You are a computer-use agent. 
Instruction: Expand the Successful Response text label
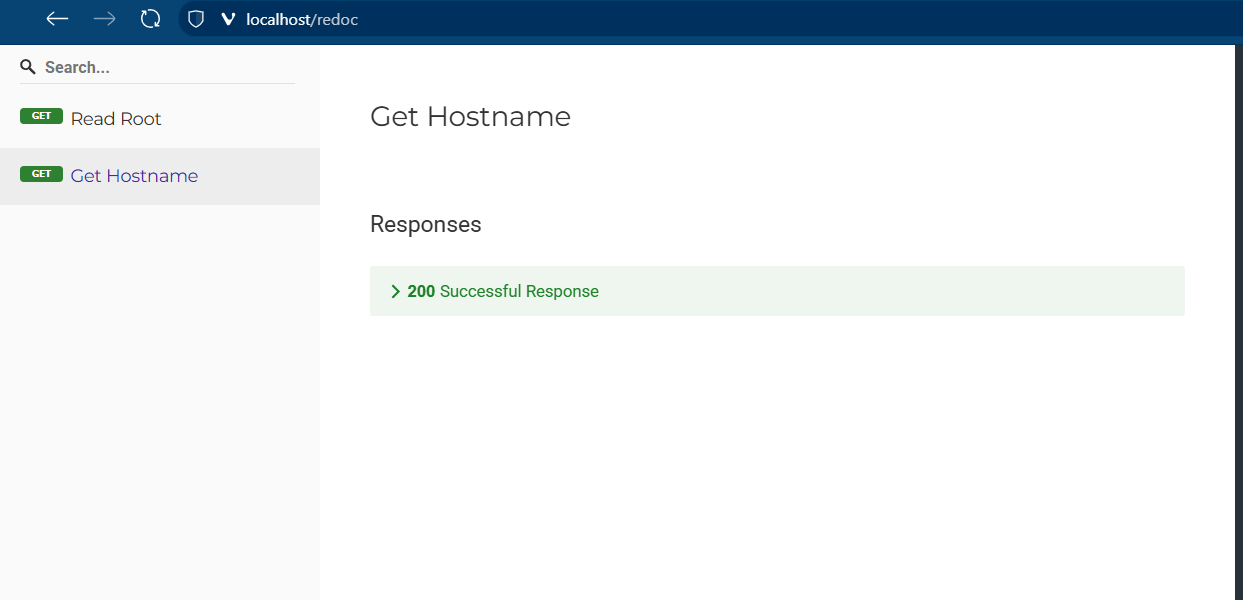click(519, 291)
